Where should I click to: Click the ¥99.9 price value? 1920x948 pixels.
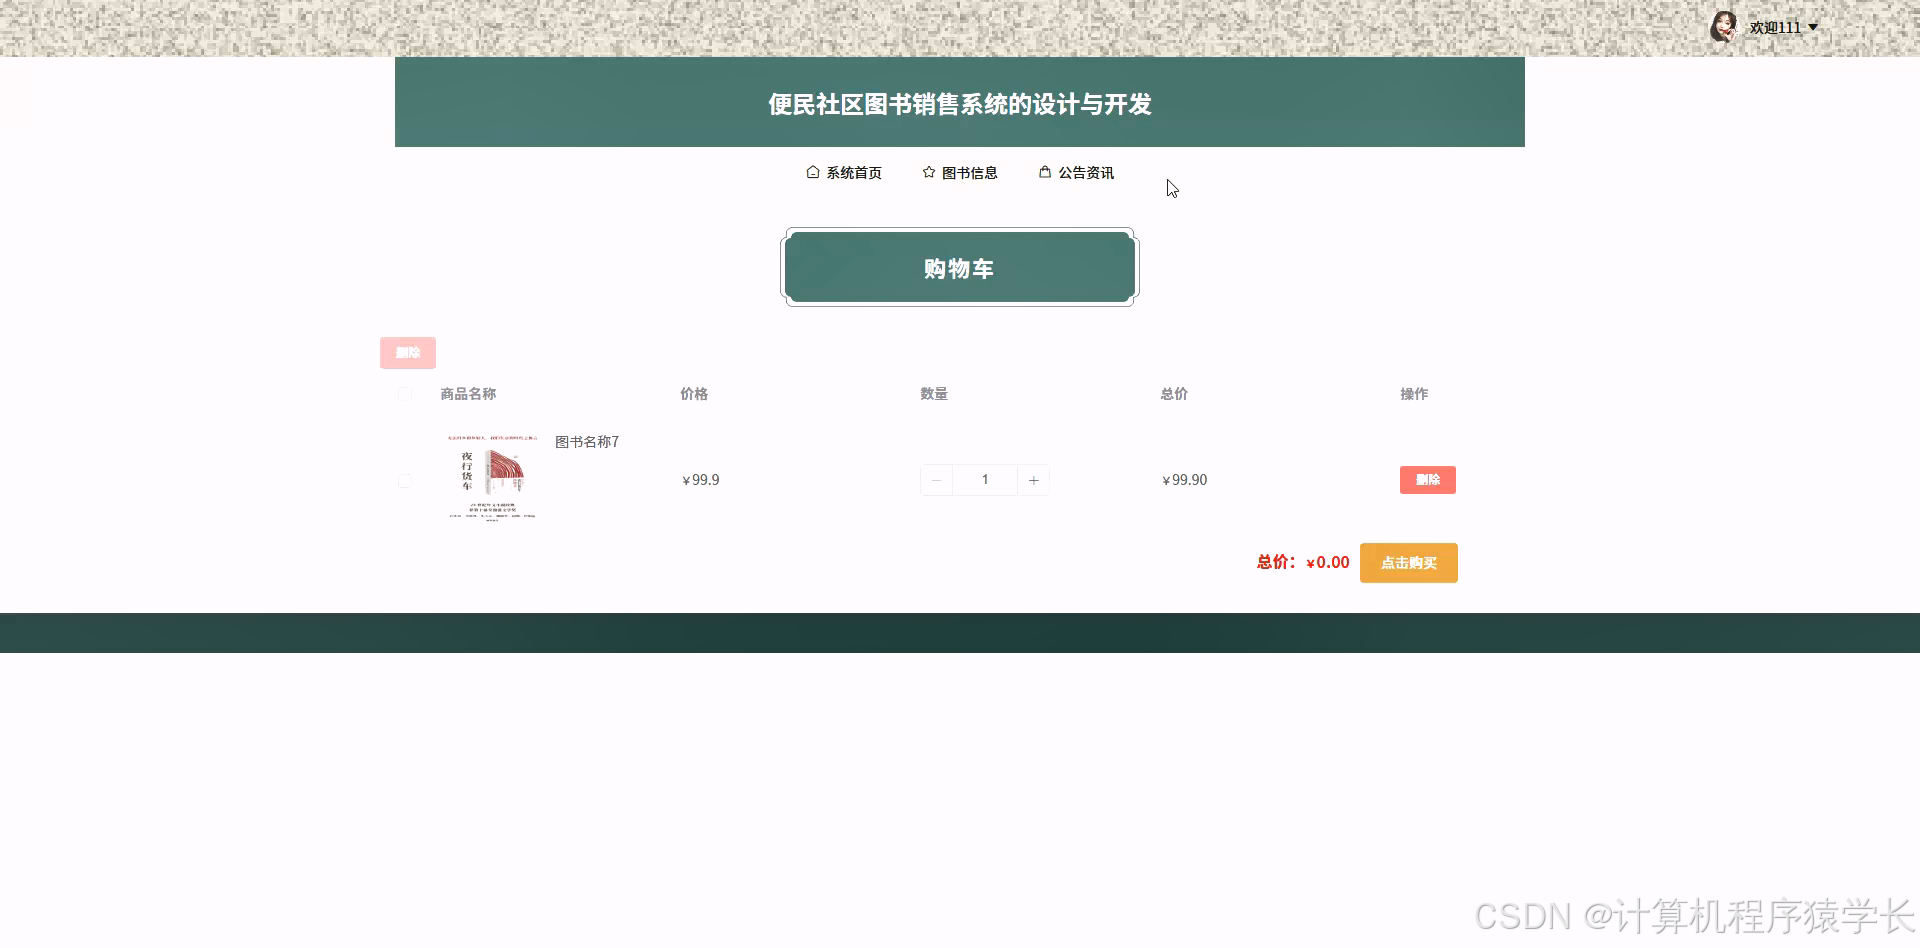[701, 480]
